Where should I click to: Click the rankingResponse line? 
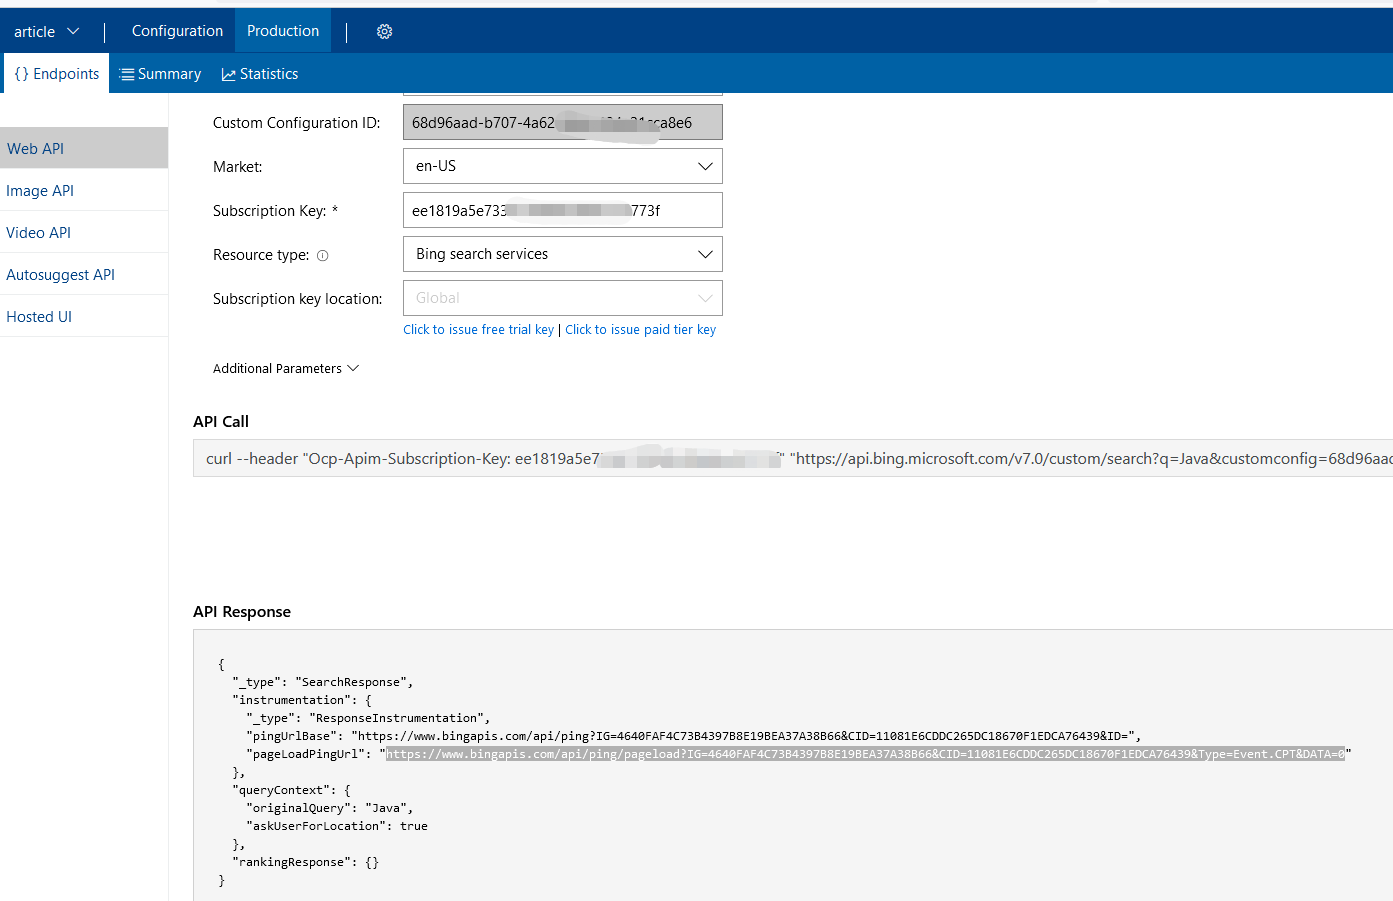[x=305, y=862]
